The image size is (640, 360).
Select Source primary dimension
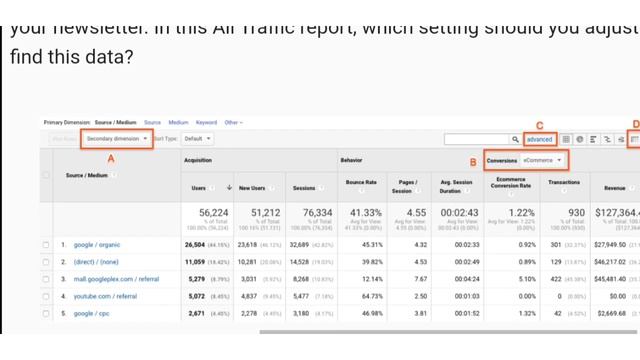pyautogui.click(x=152, y=122)
